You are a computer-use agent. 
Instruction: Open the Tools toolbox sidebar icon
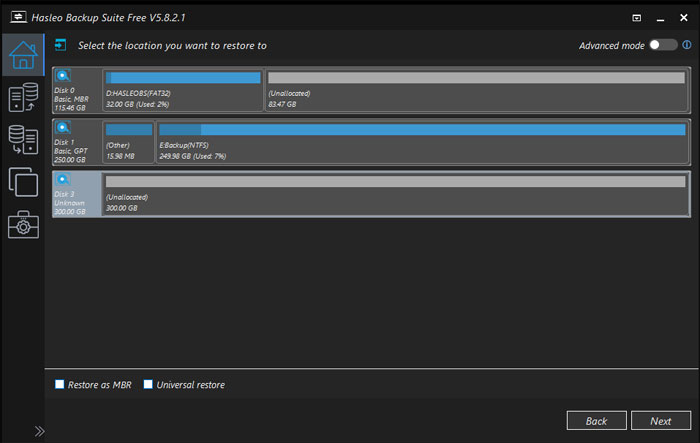[23, 225]
